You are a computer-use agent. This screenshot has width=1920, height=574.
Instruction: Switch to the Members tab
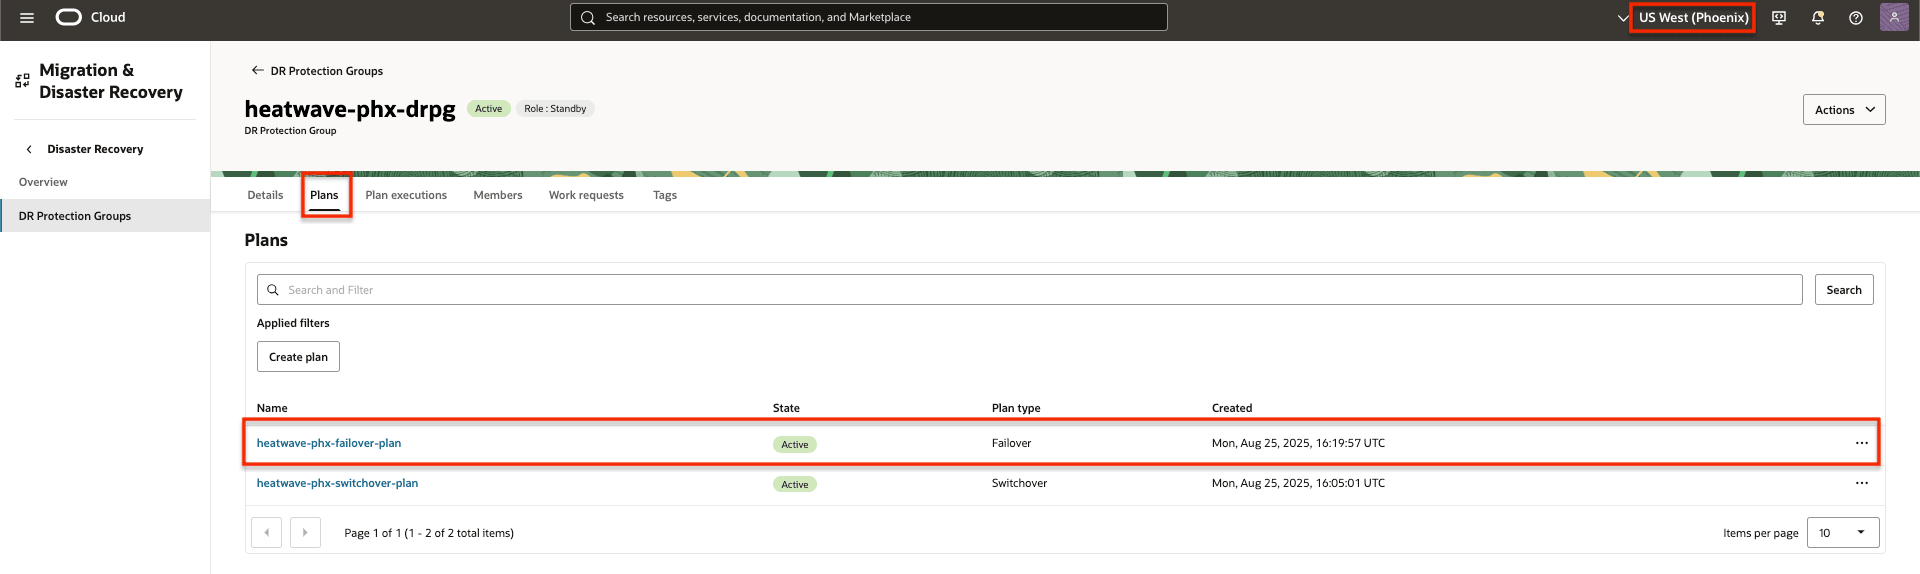pyautogui.click(x=497, y=195)
